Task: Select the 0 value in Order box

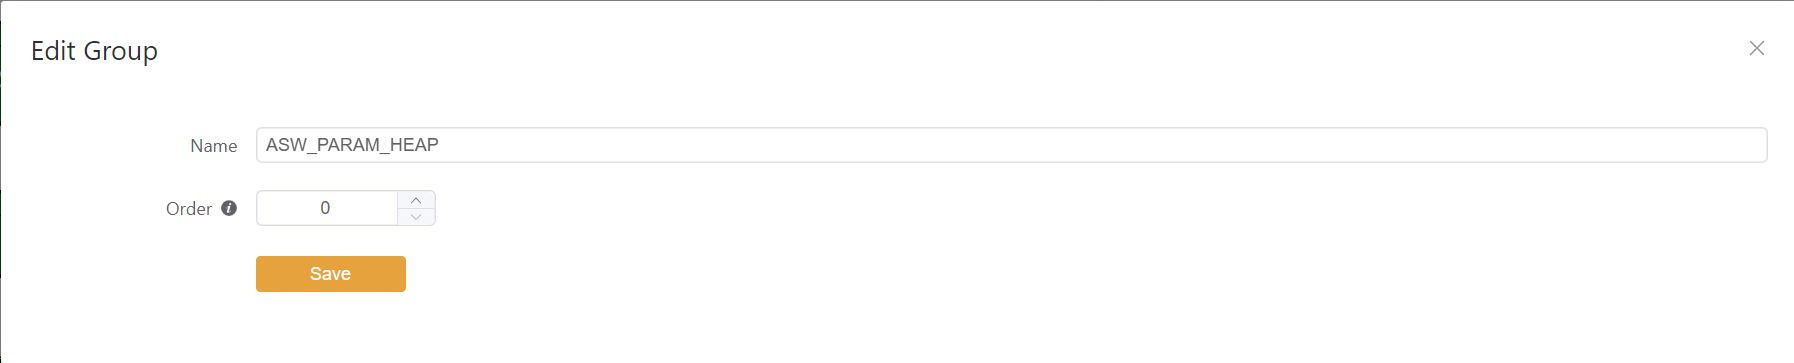Action: (x=325, y=208)
